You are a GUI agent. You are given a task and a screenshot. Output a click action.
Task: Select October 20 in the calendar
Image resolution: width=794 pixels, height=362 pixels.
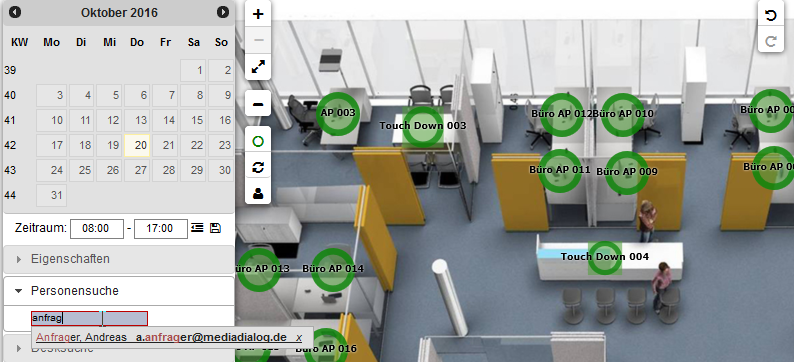pos(137,145)
